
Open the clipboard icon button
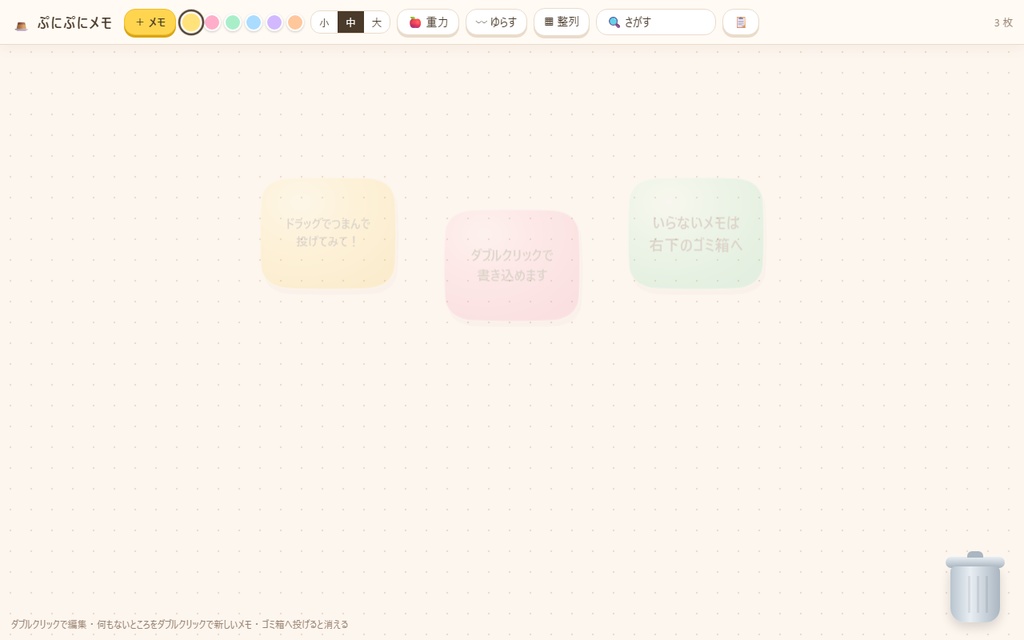point(741,22)
